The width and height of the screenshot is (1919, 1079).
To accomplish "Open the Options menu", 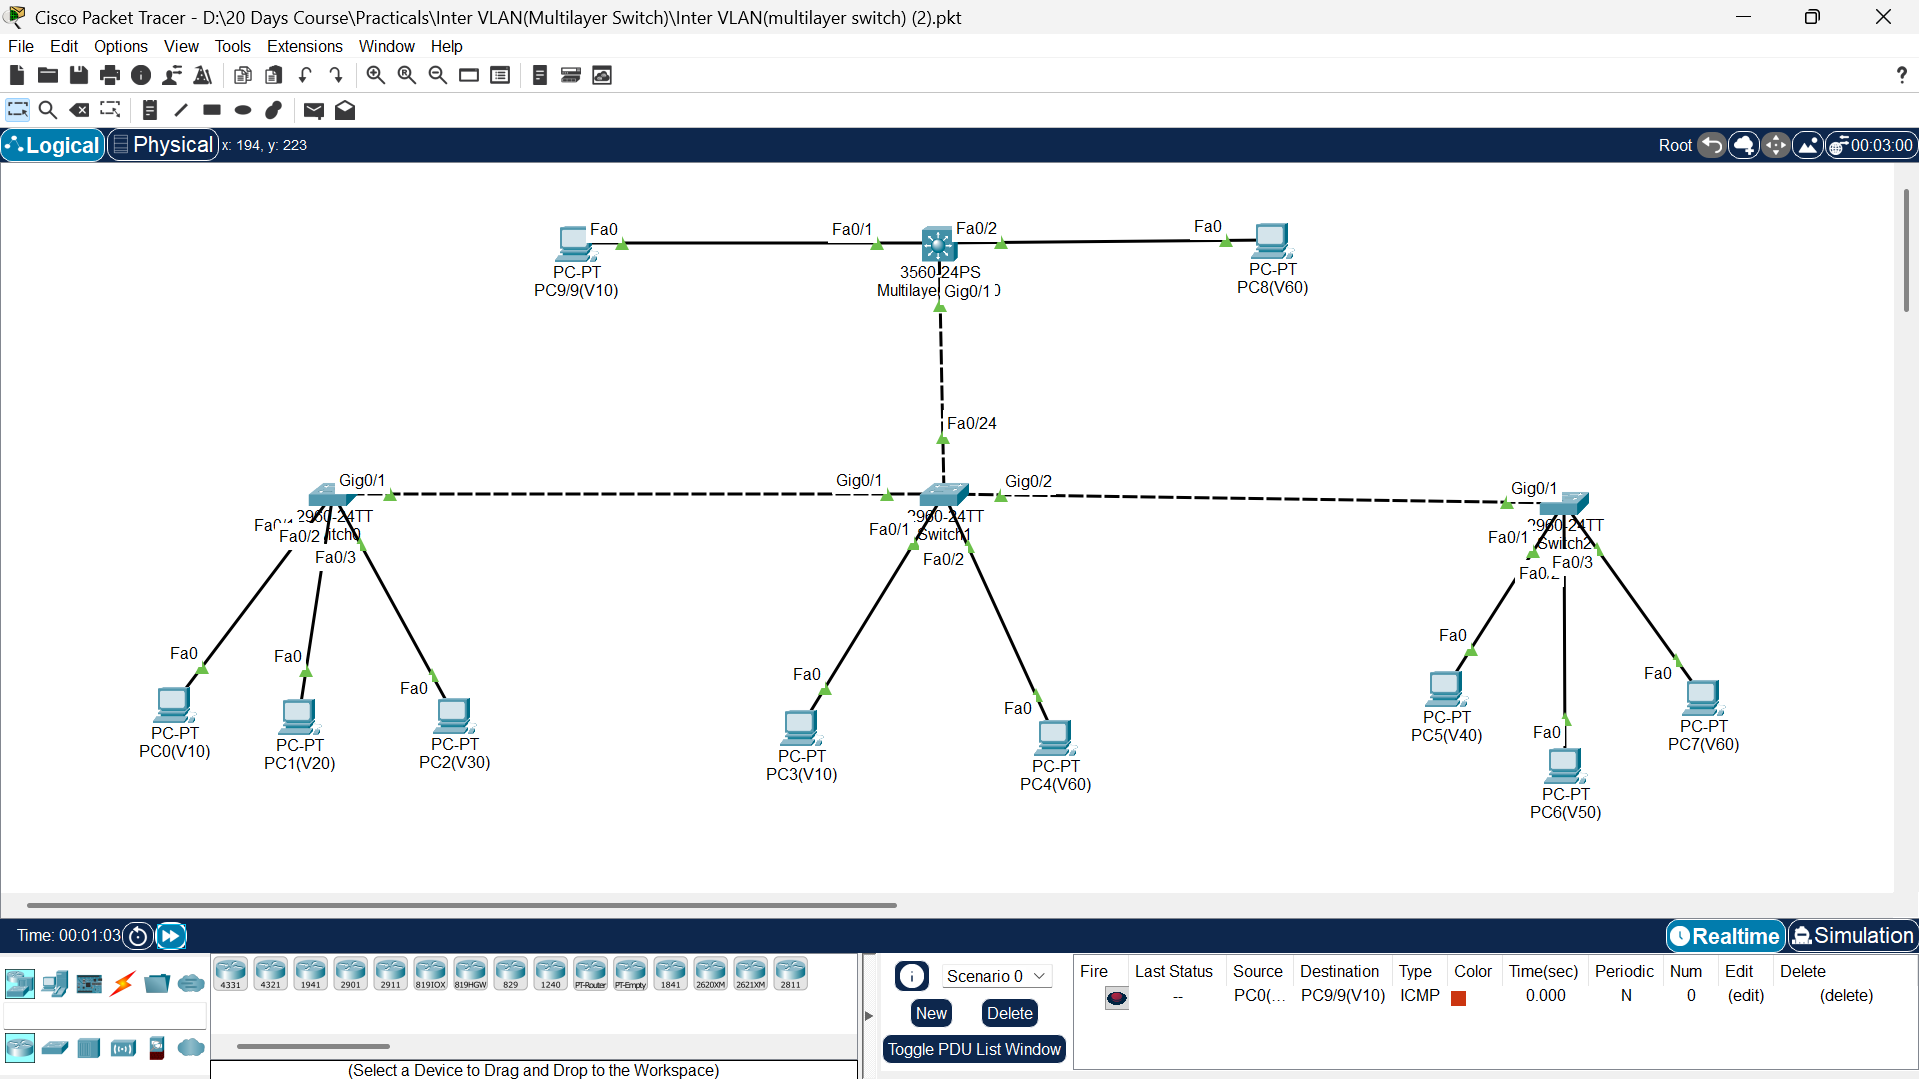I will tap(120, 46).
